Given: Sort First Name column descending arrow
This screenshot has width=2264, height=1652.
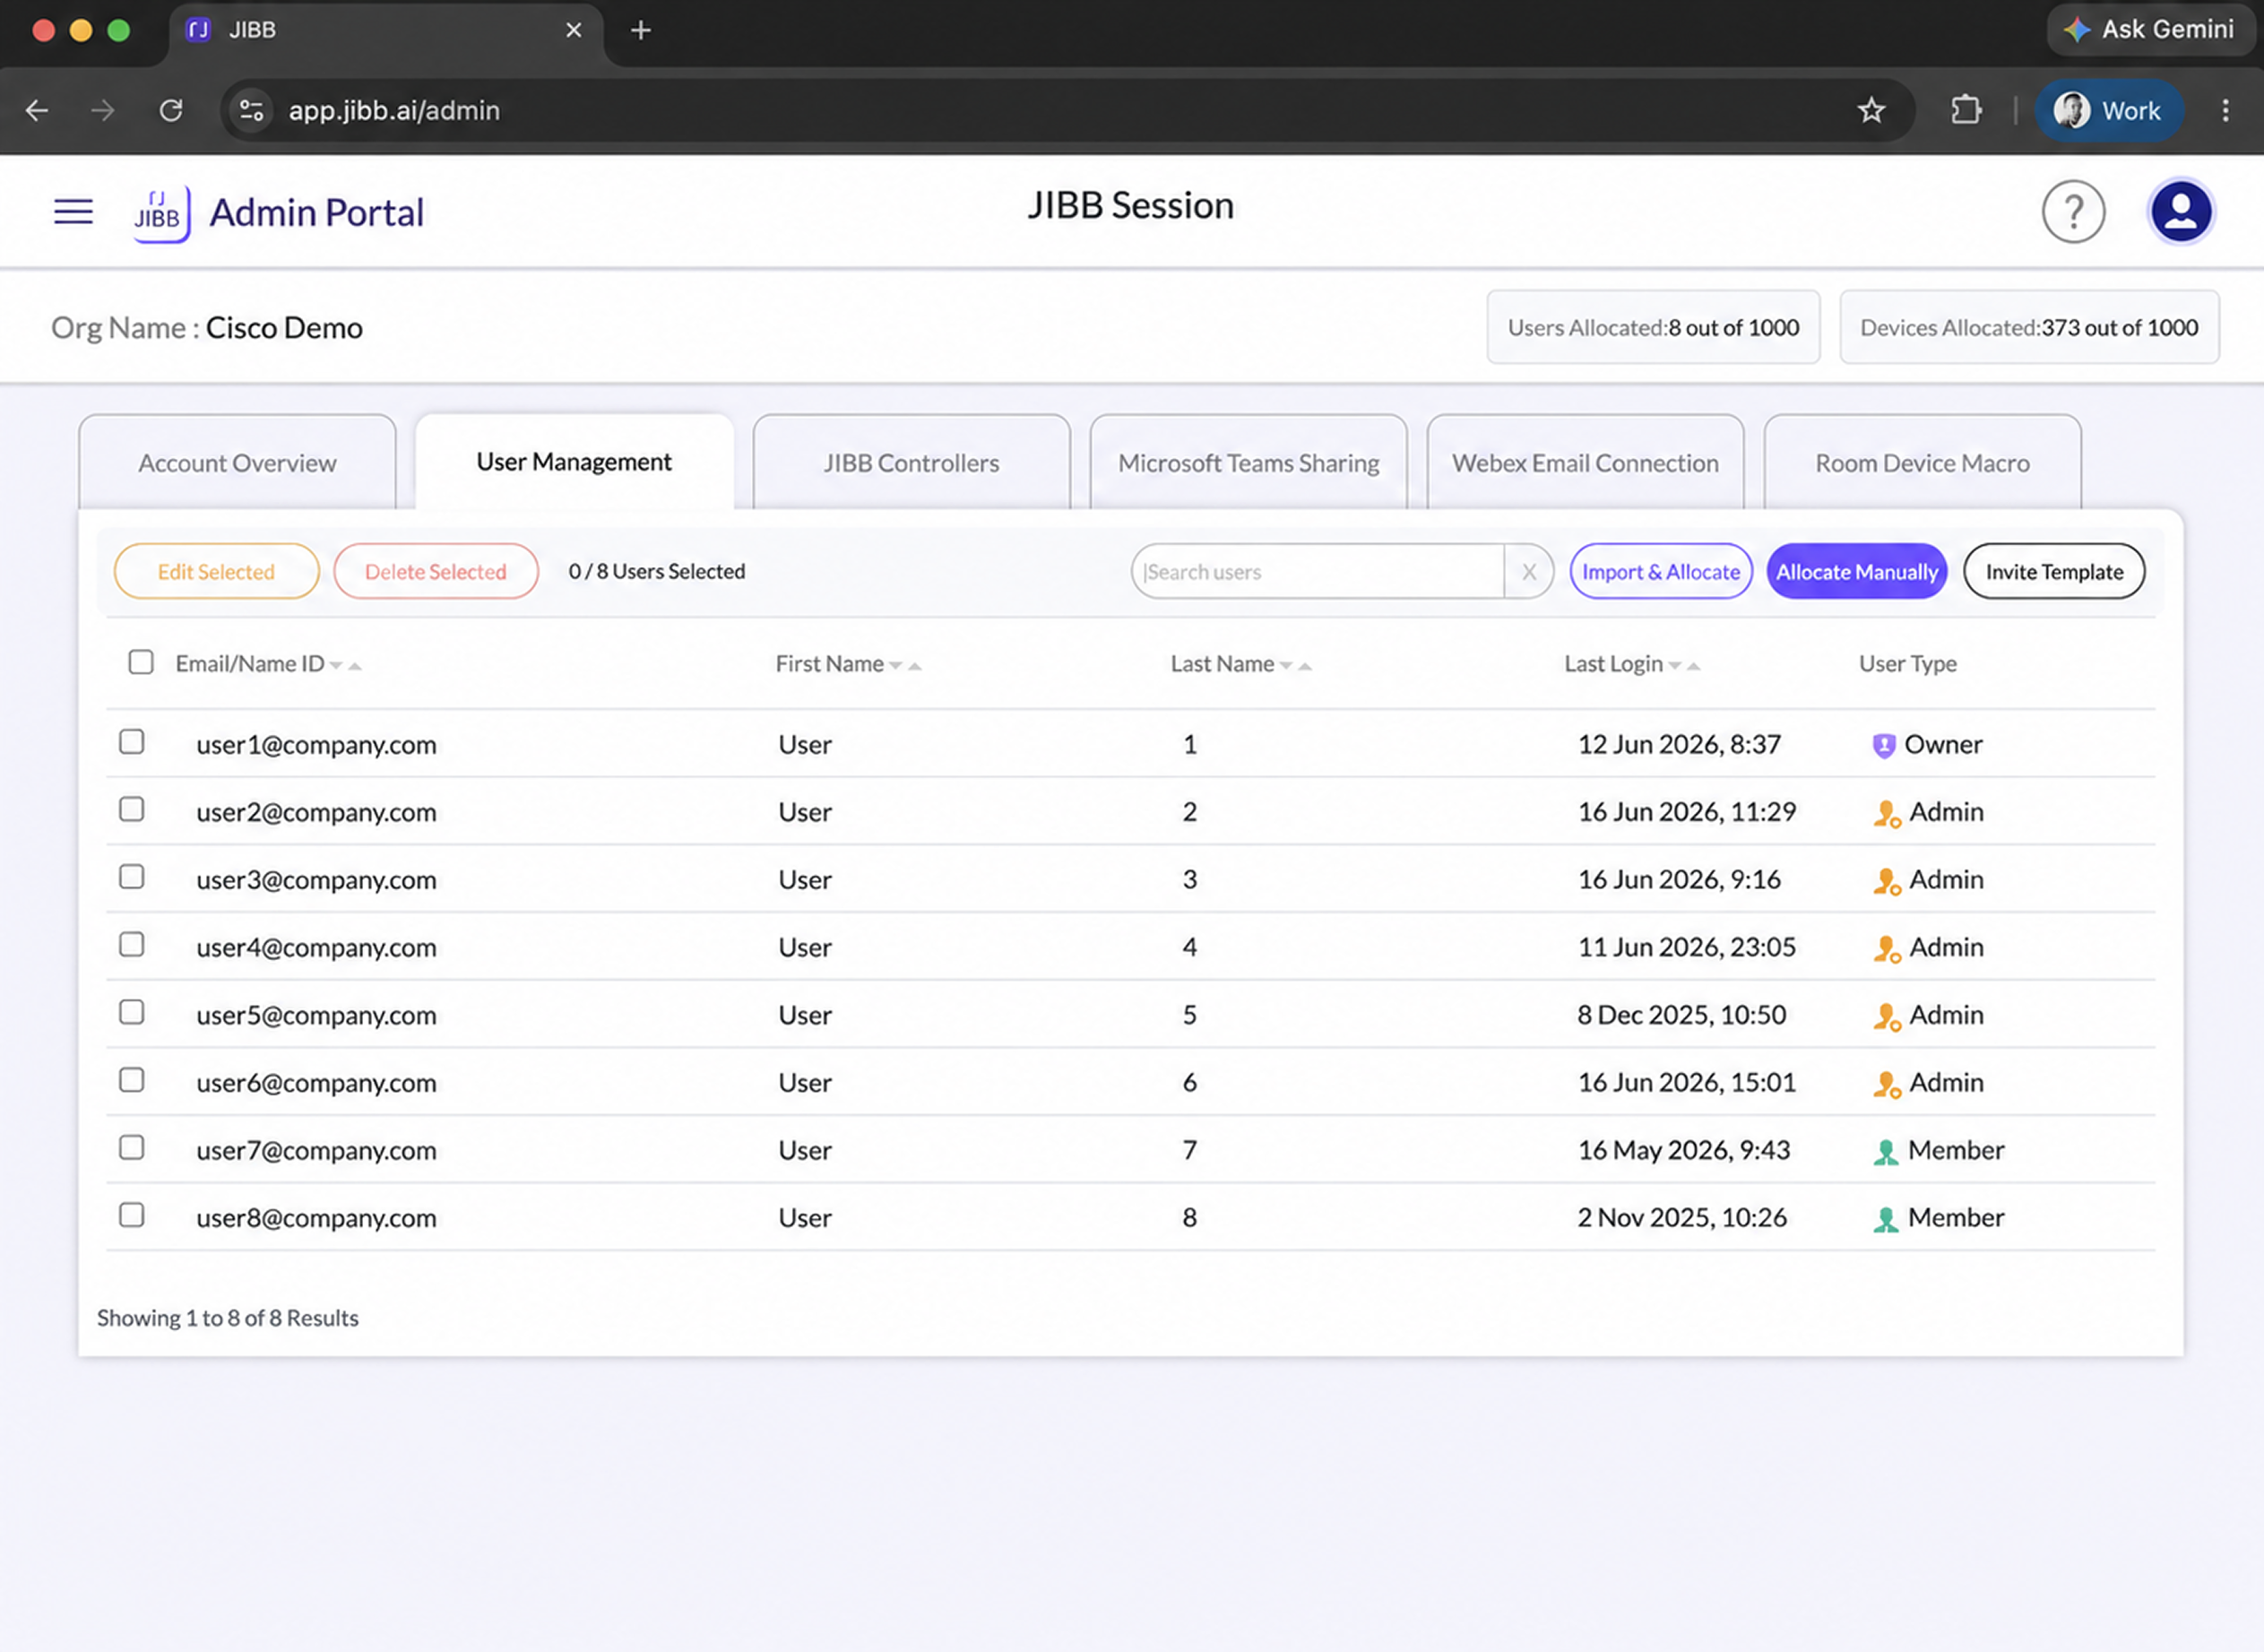Looking at the screenshot, I should 896,666.
